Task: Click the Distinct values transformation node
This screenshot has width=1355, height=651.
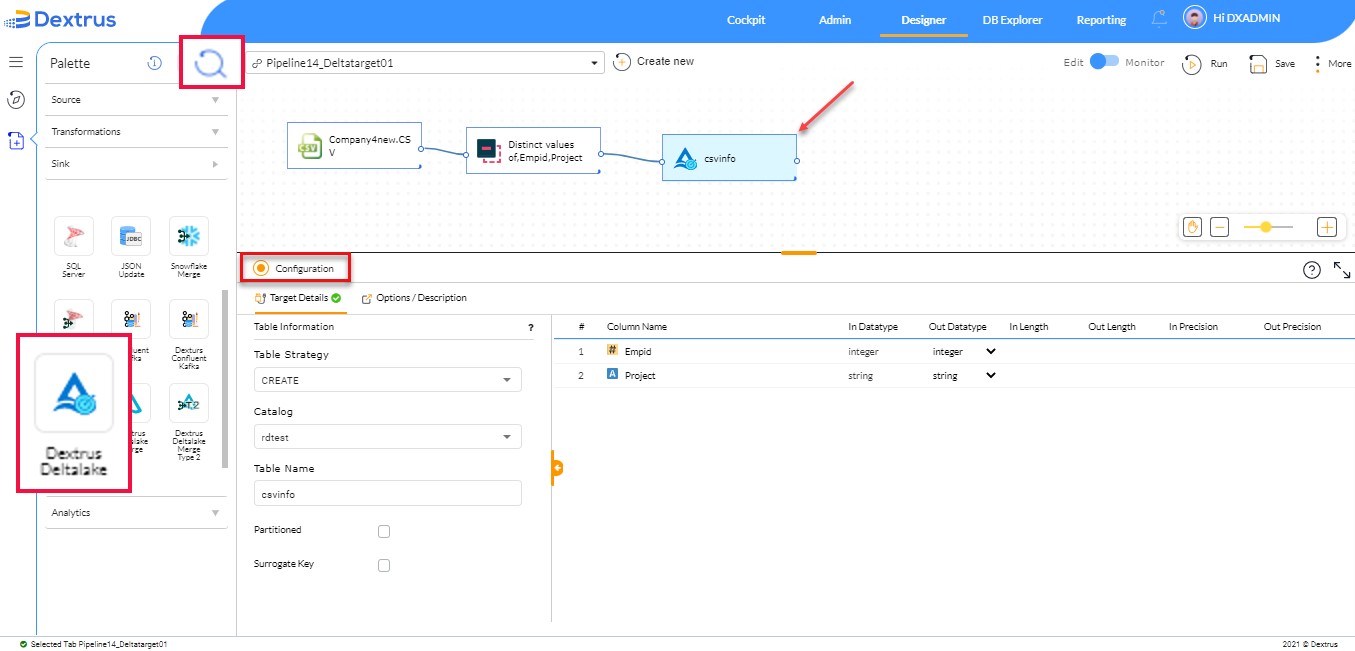Action: pos(533,151)
